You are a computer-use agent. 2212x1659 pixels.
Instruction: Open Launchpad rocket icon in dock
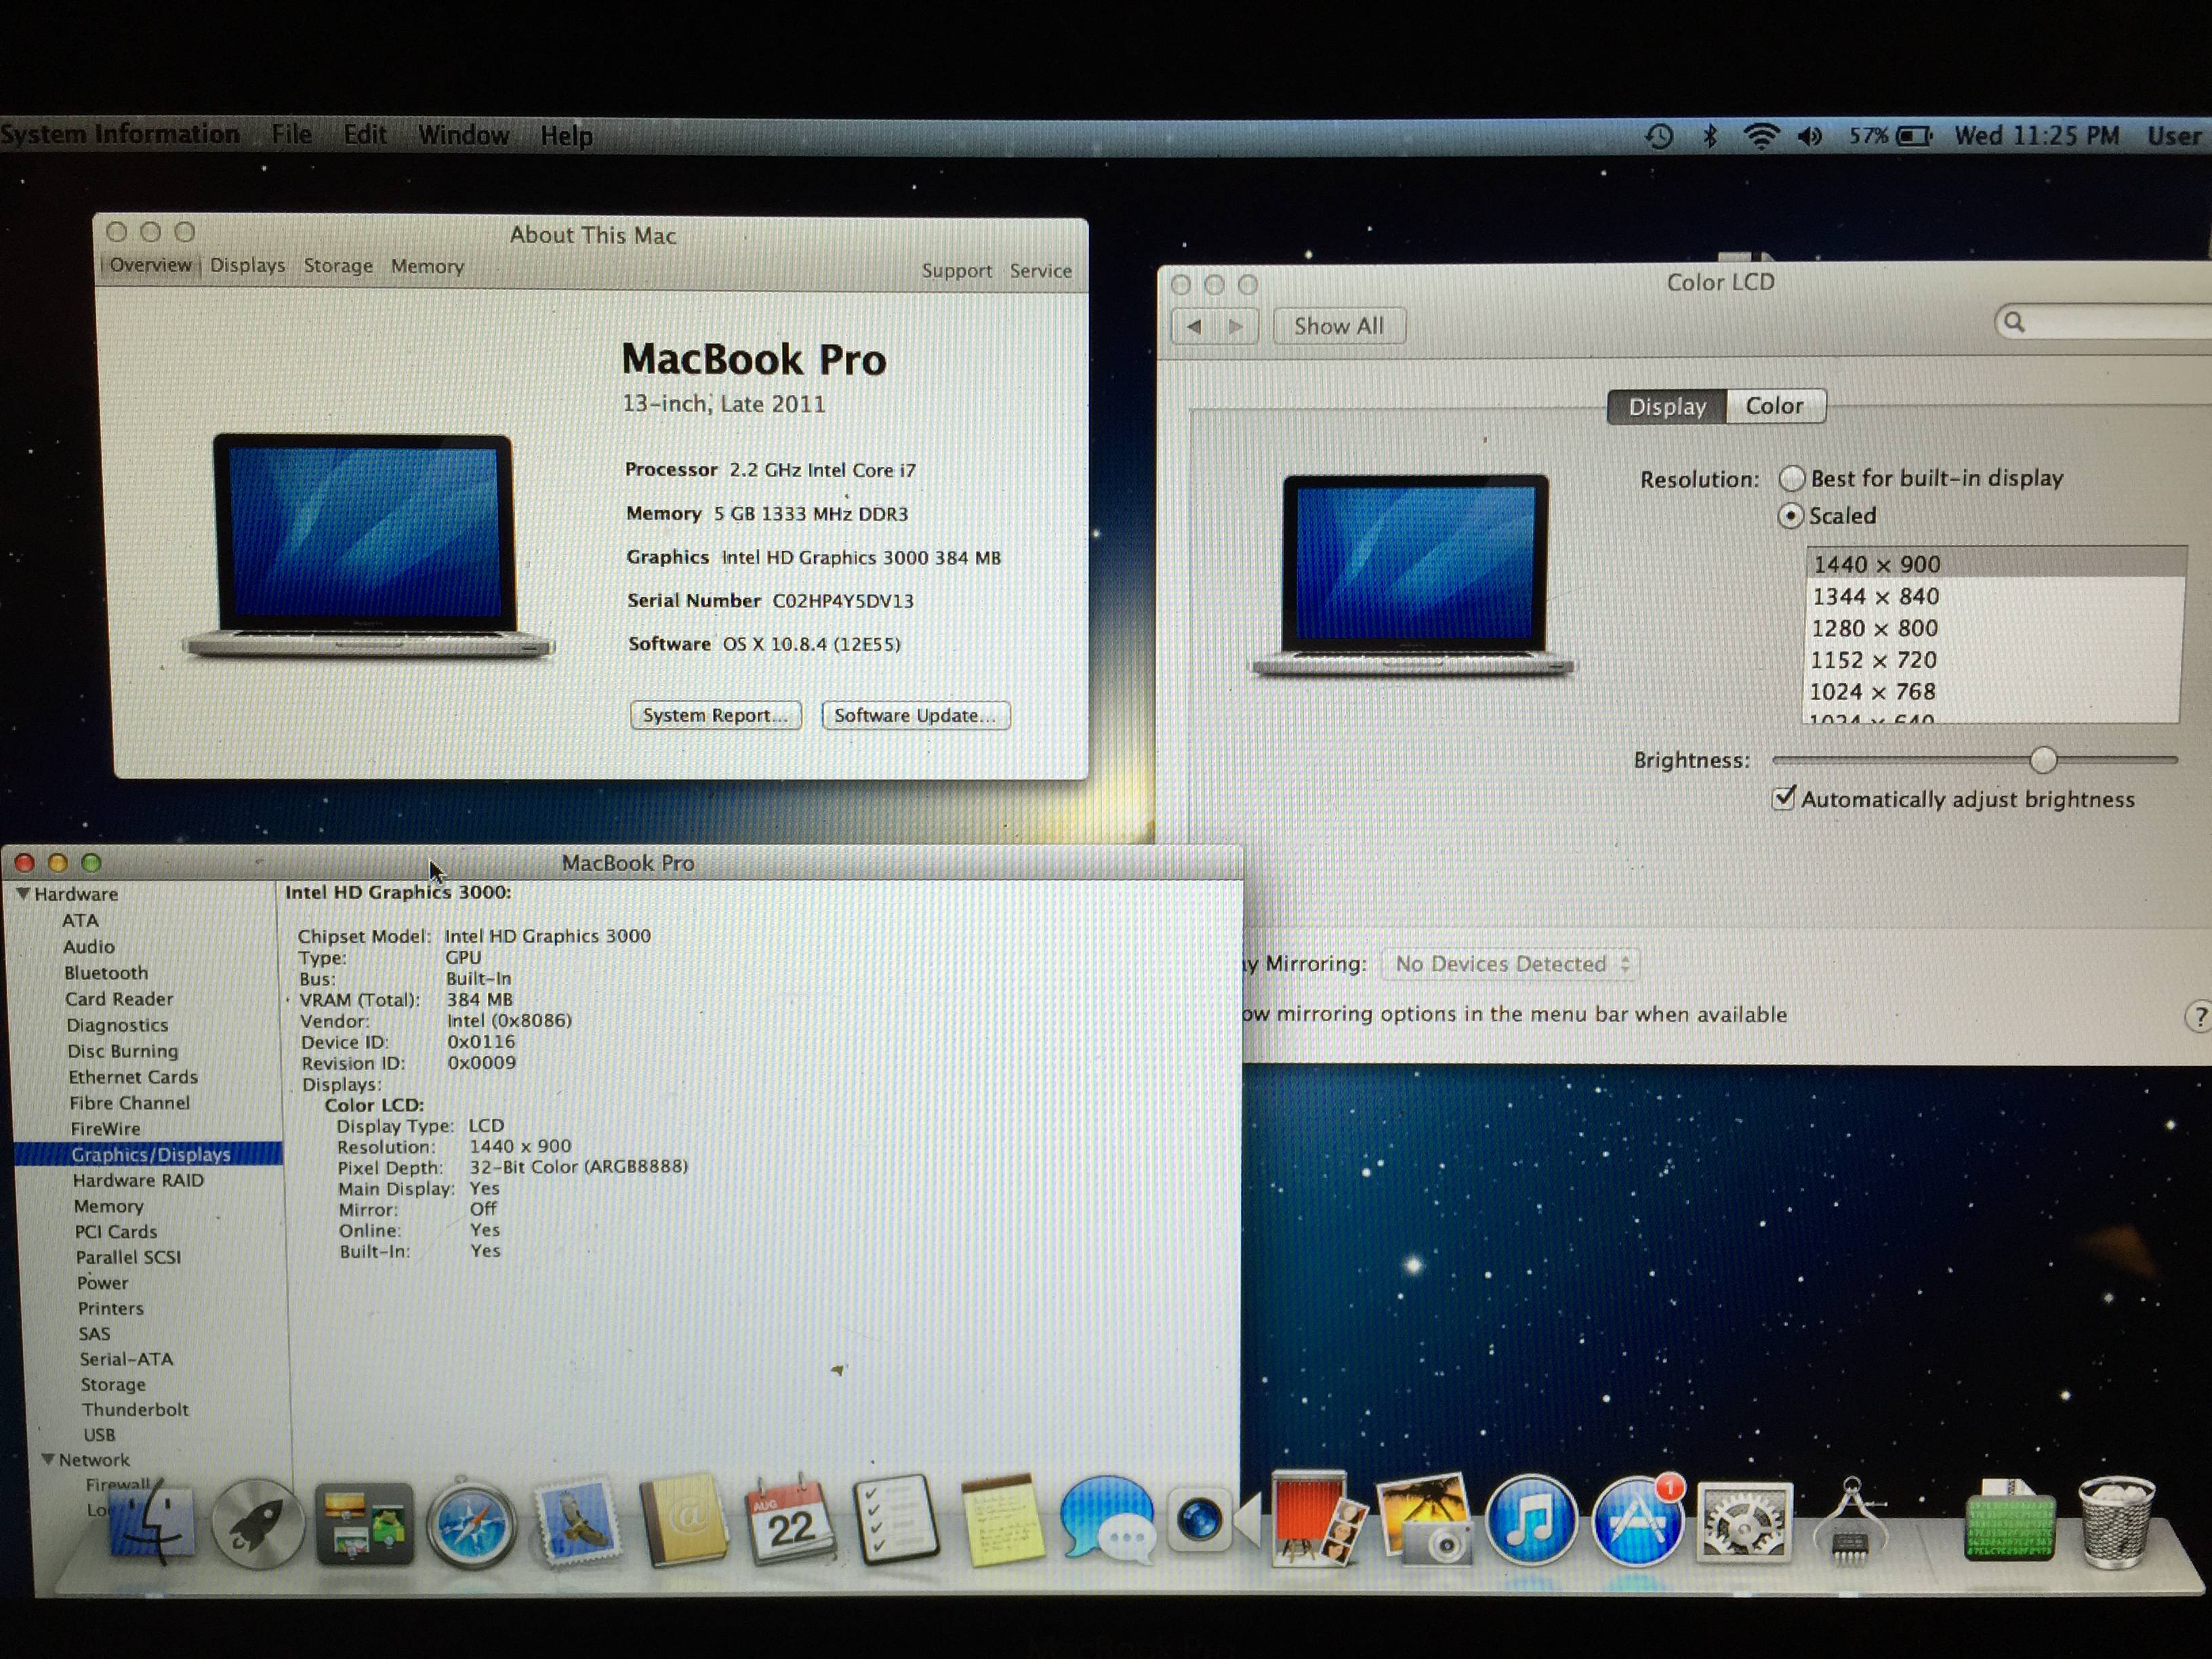[x=257, y=1524]
